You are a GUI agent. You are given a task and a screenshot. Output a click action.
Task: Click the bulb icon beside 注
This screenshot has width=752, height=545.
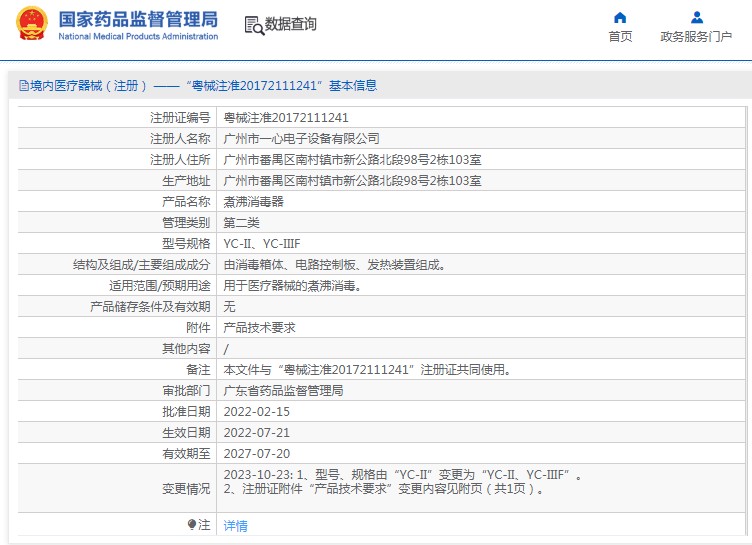coord(192,524)
